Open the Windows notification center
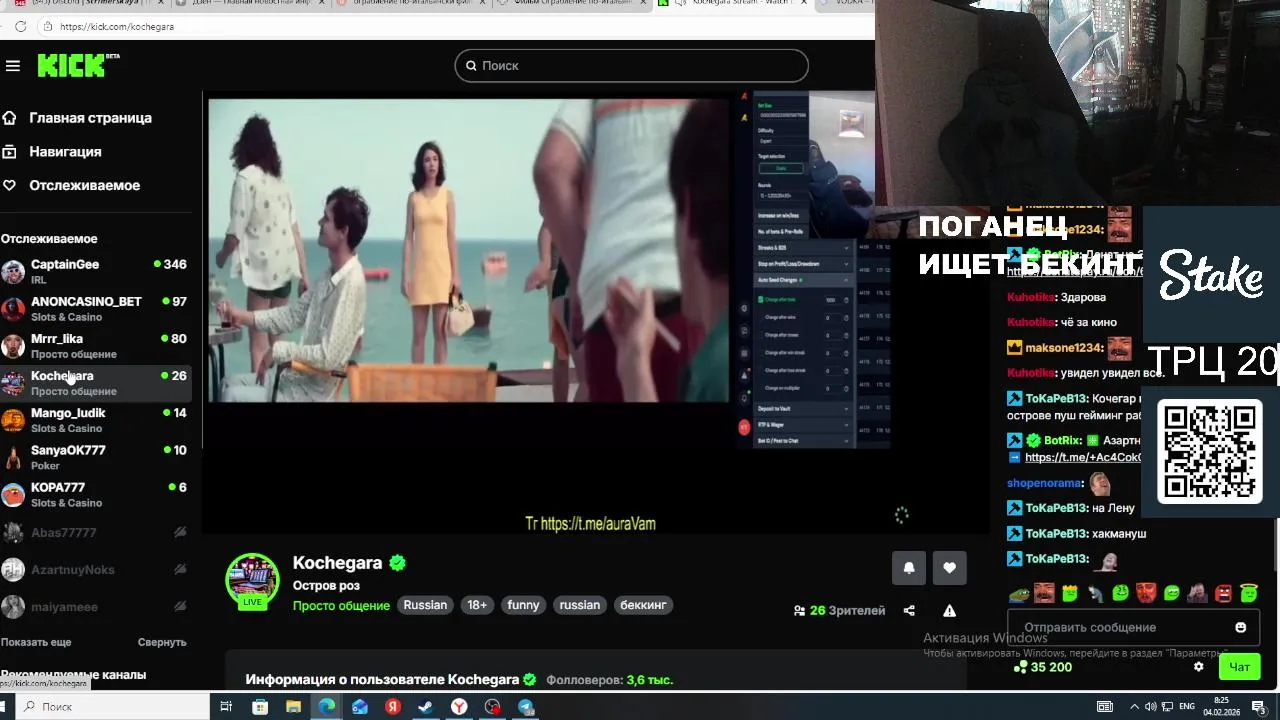 (1259, 707)
